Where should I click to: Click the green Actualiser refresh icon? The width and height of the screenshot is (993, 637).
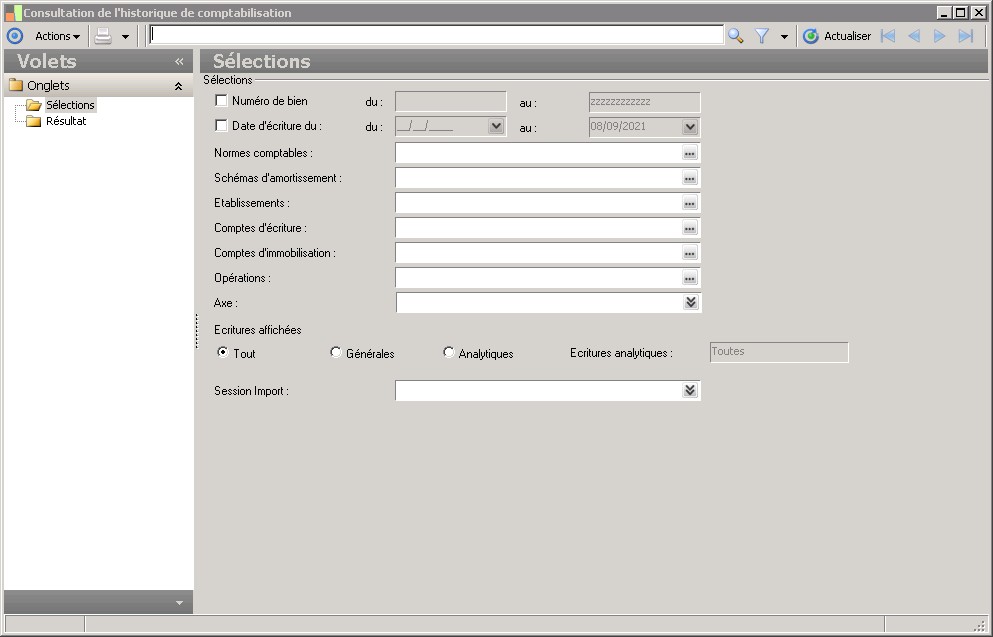[810, 36]
